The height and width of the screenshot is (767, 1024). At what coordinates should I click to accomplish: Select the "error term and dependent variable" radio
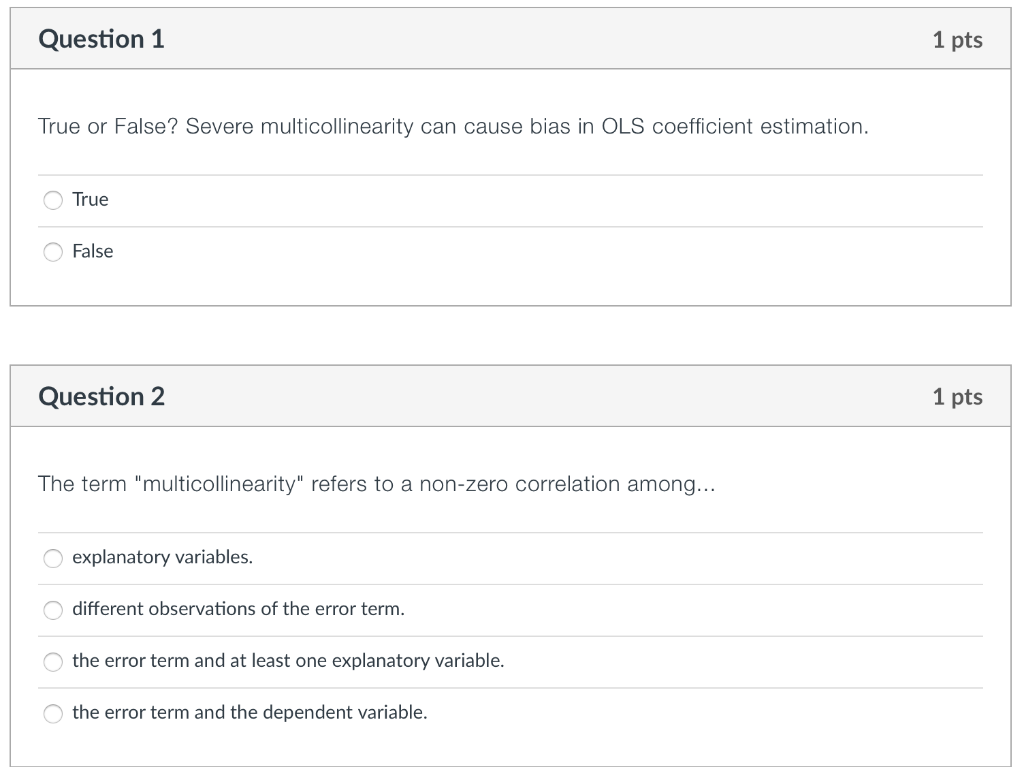pyautogui.click(x=53, y=714)
